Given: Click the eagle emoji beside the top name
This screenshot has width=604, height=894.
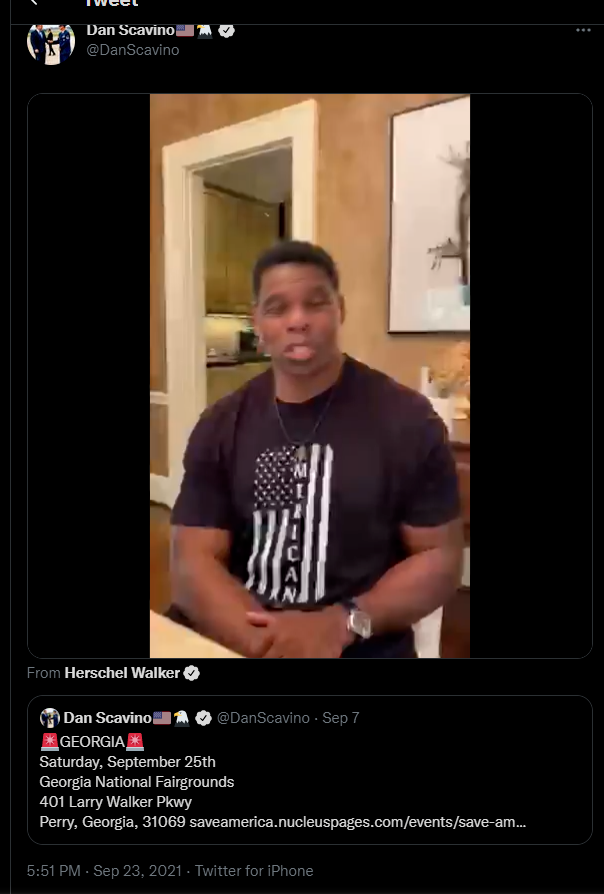Looking at the screenshot, I should tap(205, 31).
